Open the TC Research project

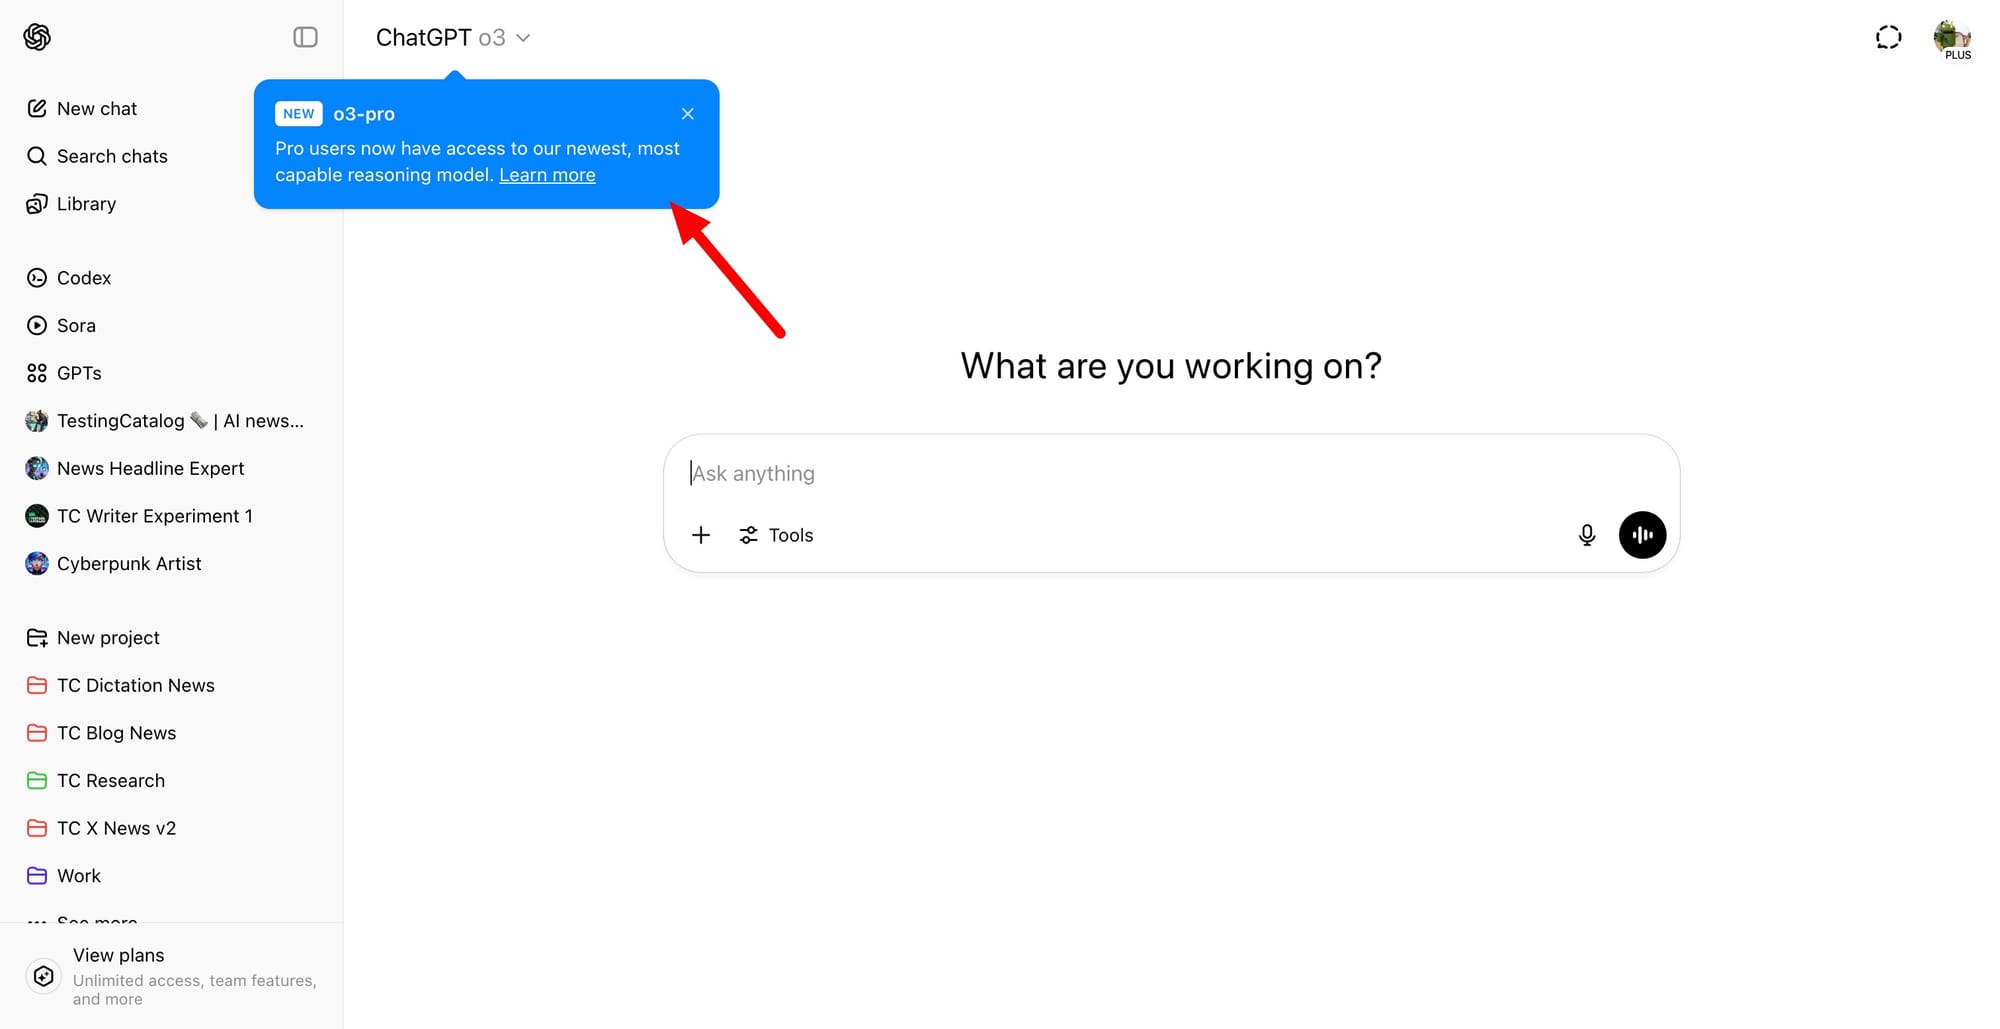[172, 781]
